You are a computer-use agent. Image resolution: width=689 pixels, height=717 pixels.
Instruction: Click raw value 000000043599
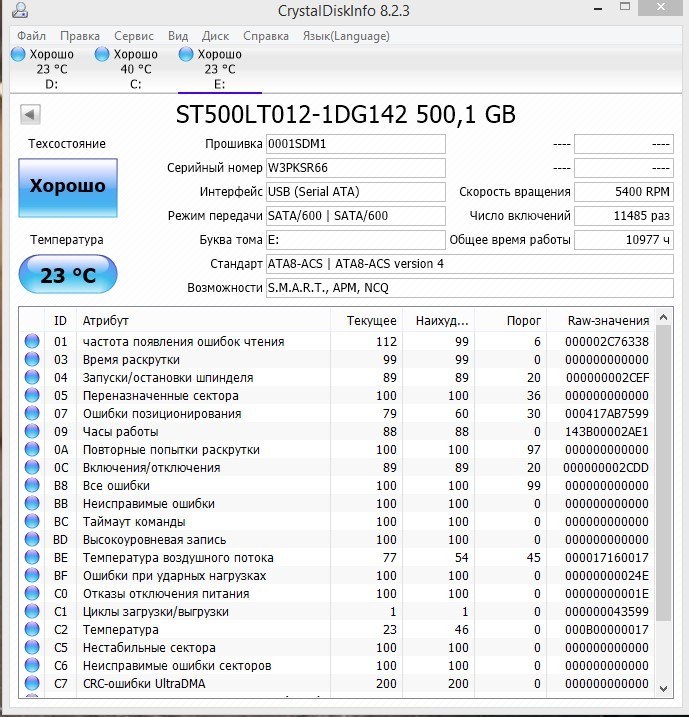pyautogui.click(x=607, y=611)
